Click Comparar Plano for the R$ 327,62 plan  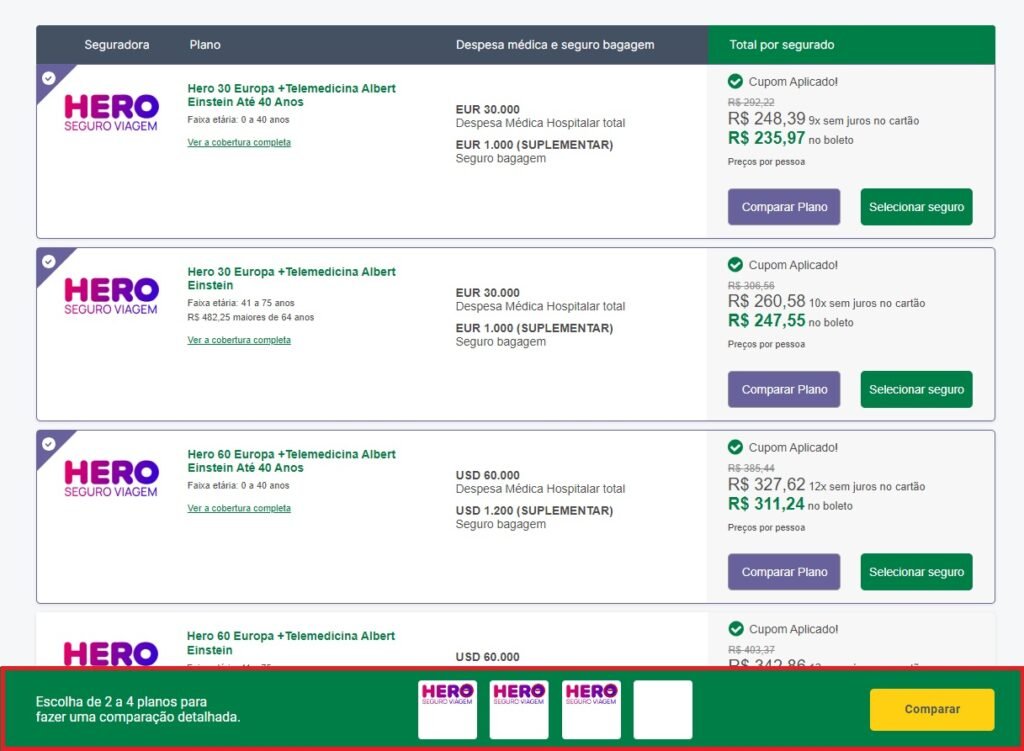coord(784,572)
